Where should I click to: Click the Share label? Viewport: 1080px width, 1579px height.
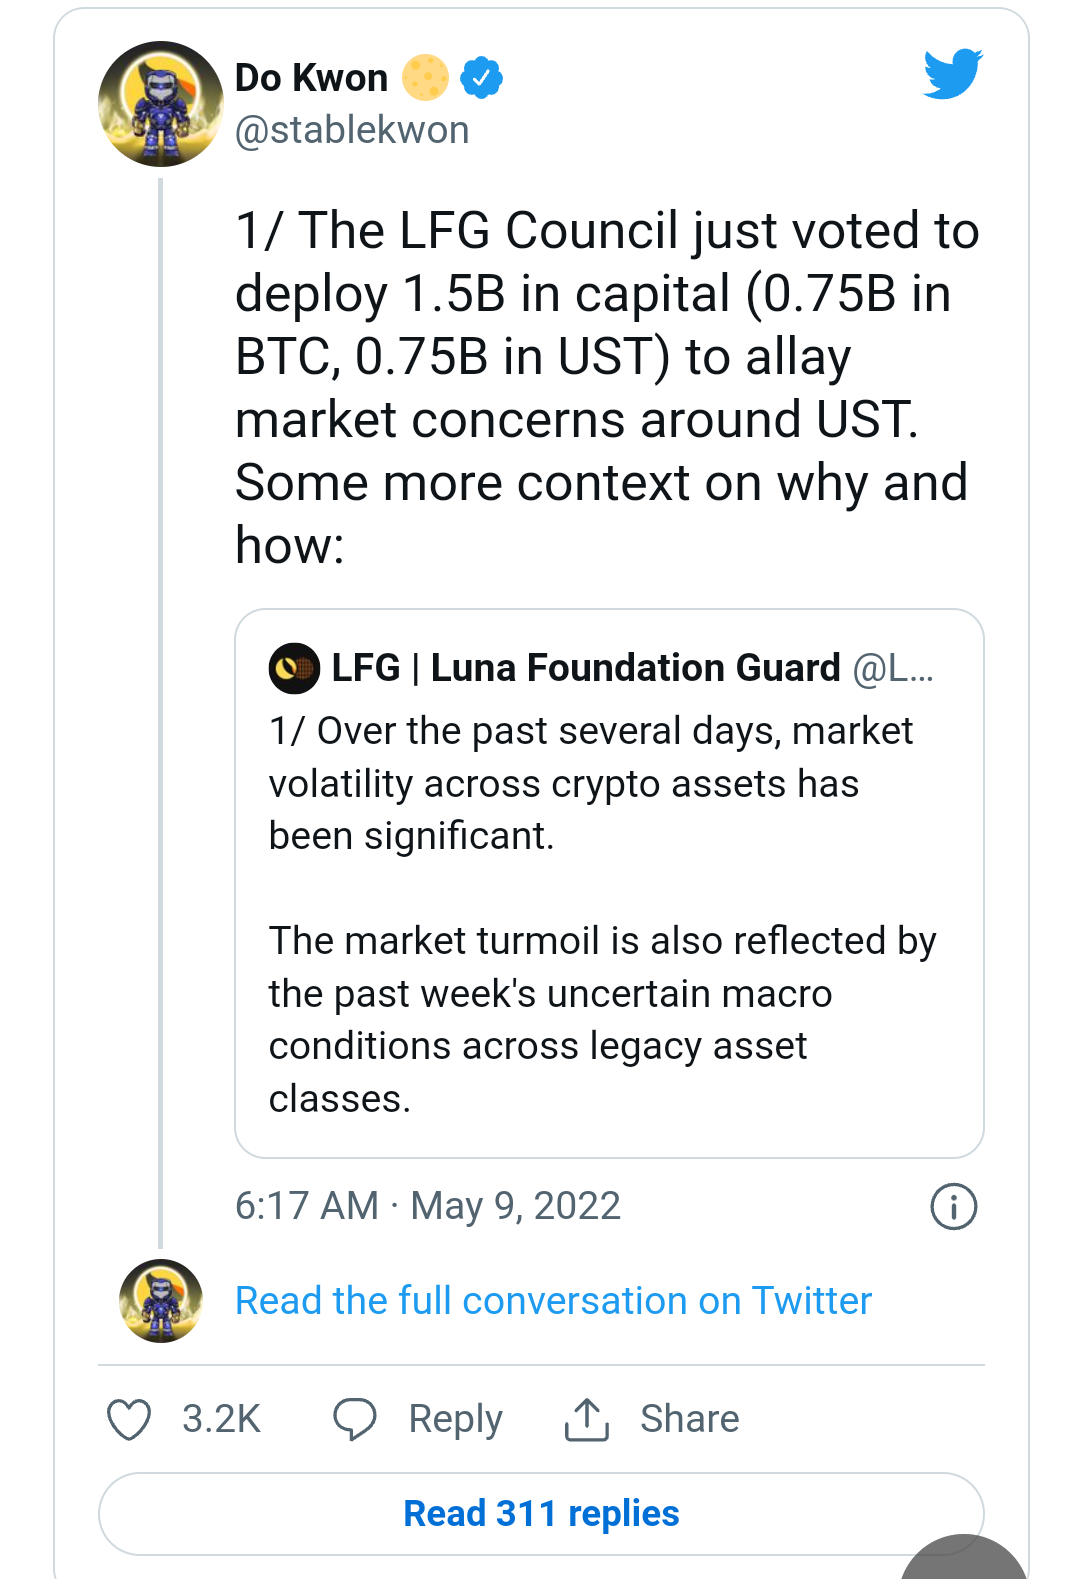(x=690, y=1418)
